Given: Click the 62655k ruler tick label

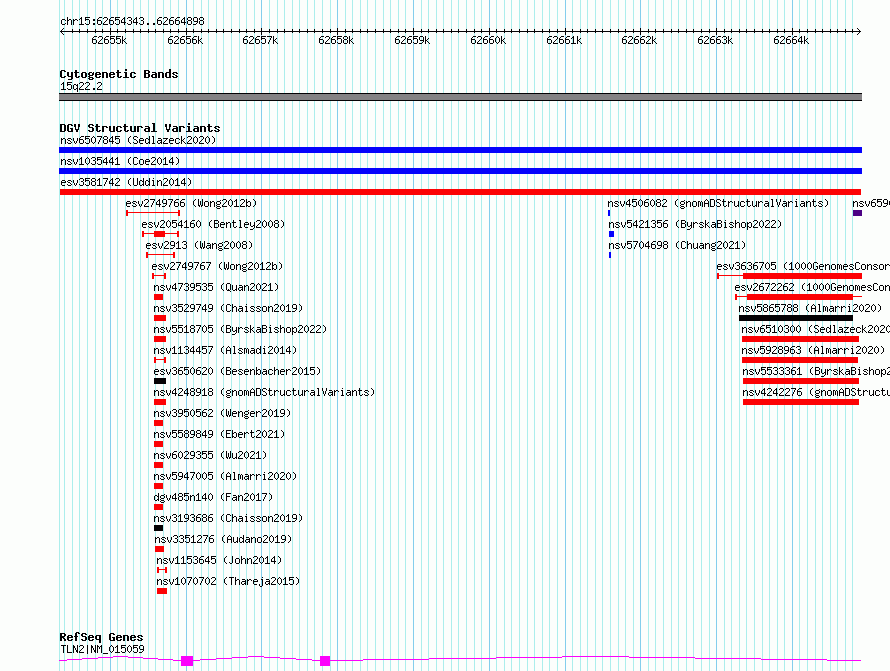Looking at the screenshot, I should point(109,40).
